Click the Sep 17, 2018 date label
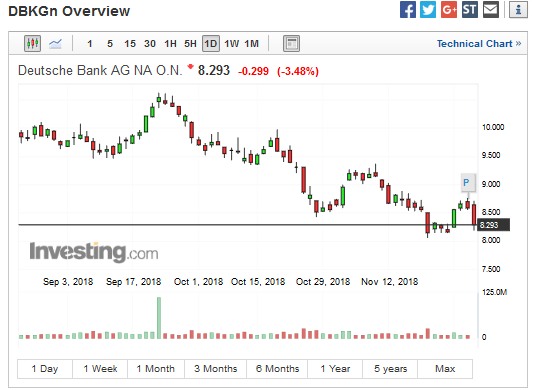This screenshot has width=534, height=390. point(133,282)
